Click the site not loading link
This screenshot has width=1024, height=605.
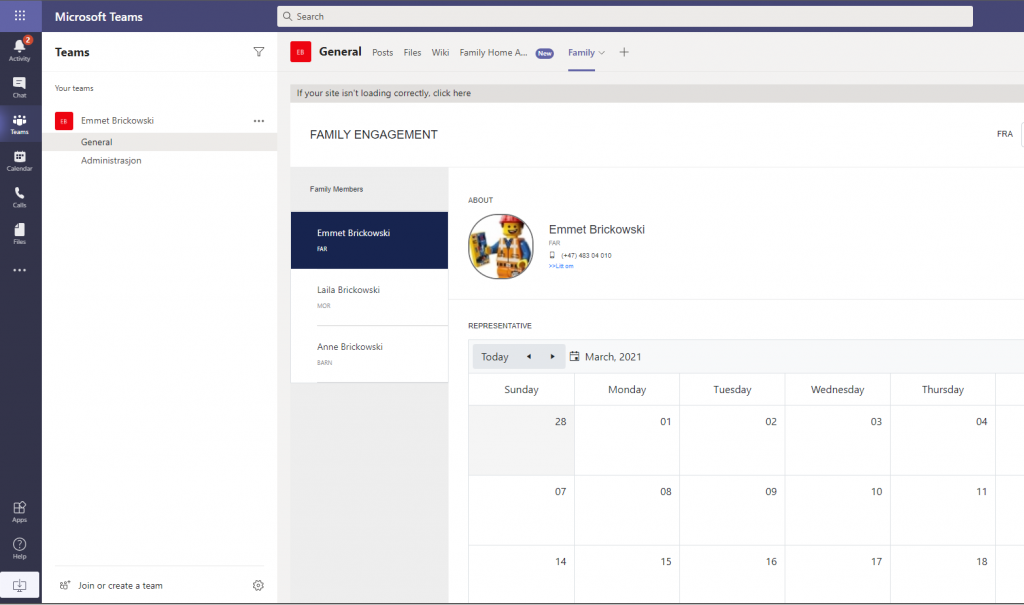click(384, 93)
